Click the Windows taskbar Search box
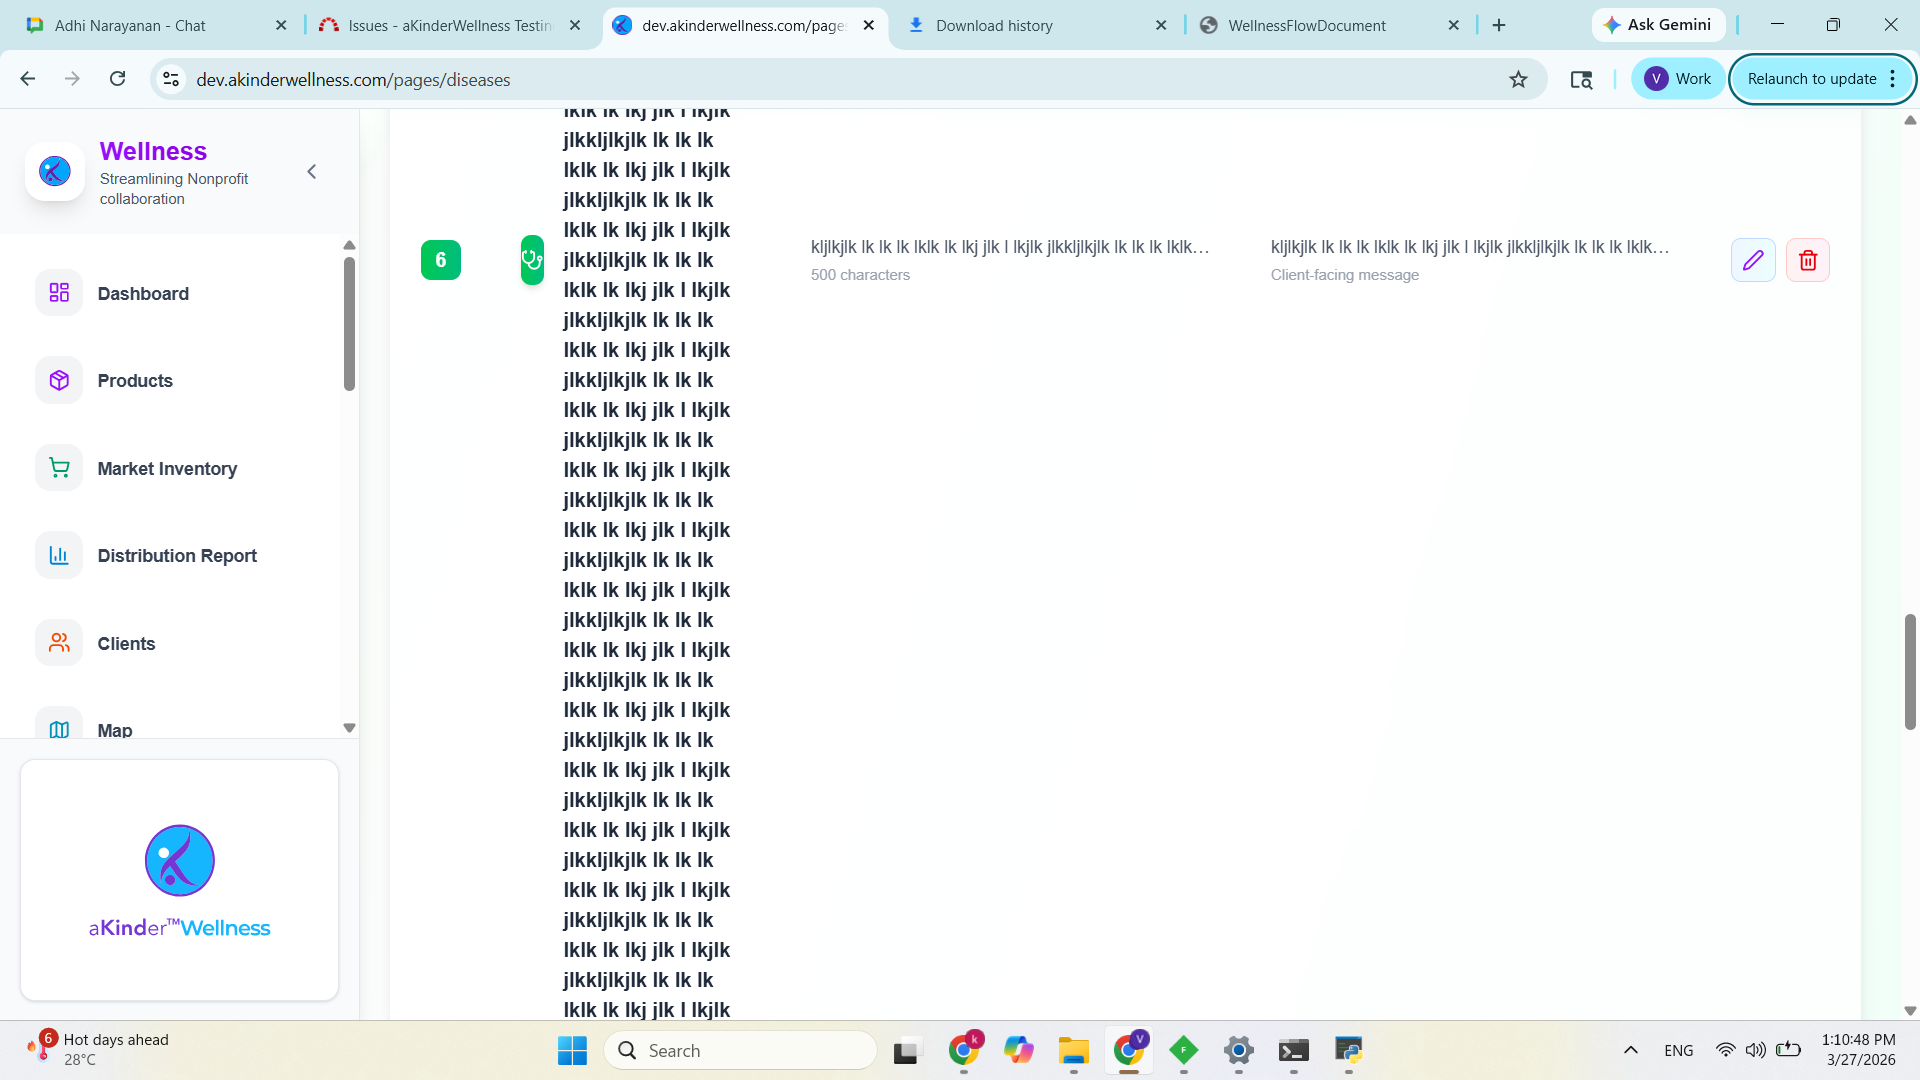 pyautogui.click(x=740, y=1050)
